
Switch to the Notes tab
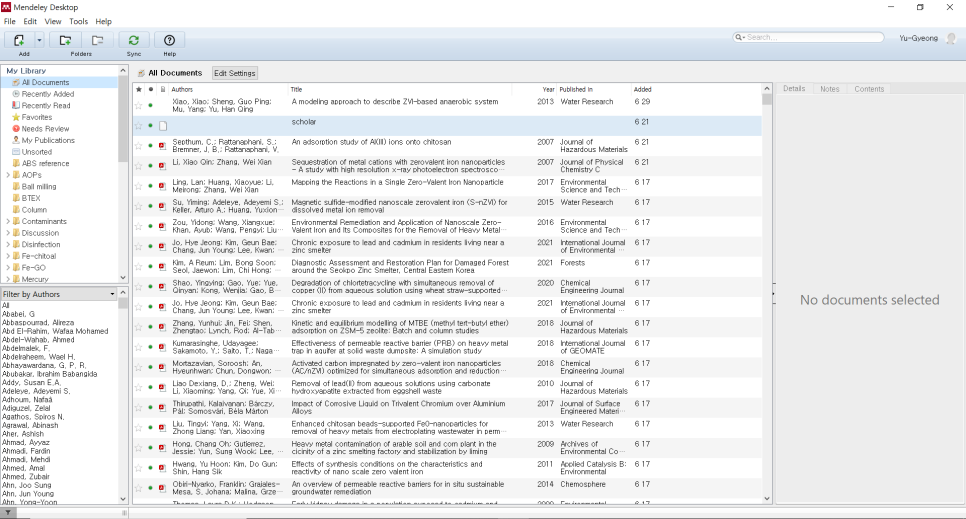coord(830,89)
